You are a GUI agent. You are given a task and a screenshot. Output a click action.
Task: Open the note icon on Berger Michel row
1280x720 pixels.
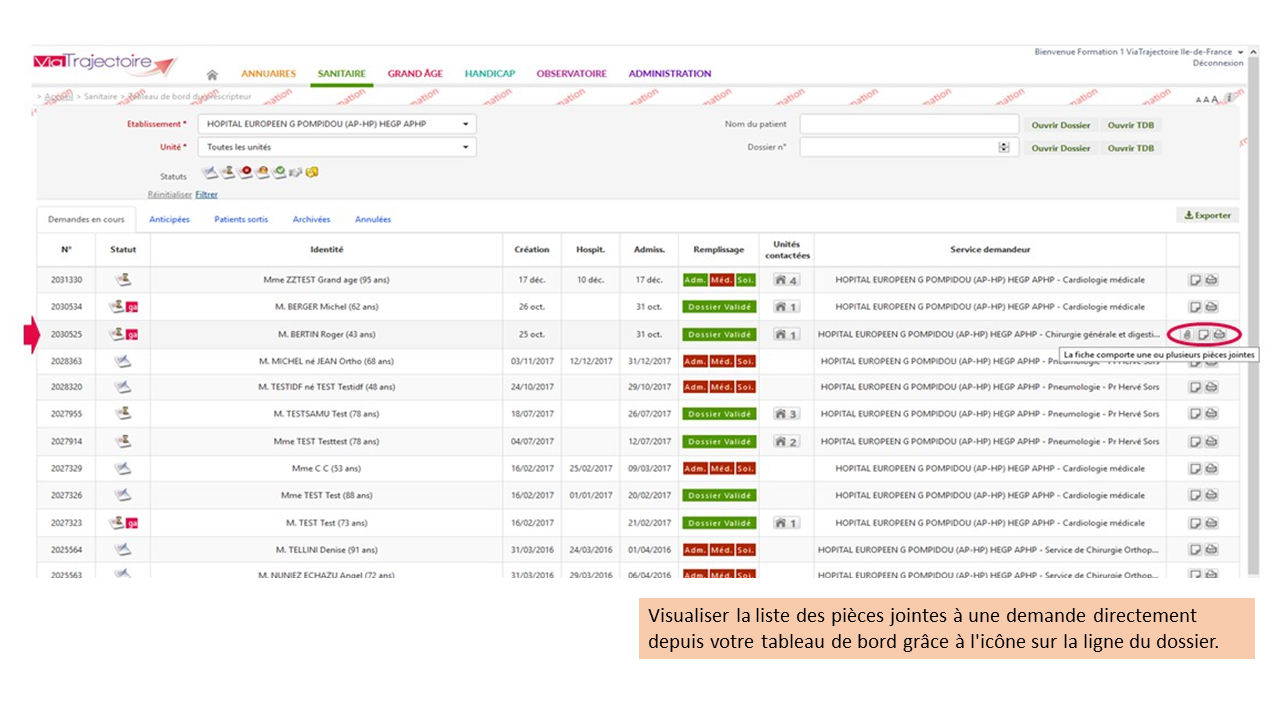point(1195,307)
